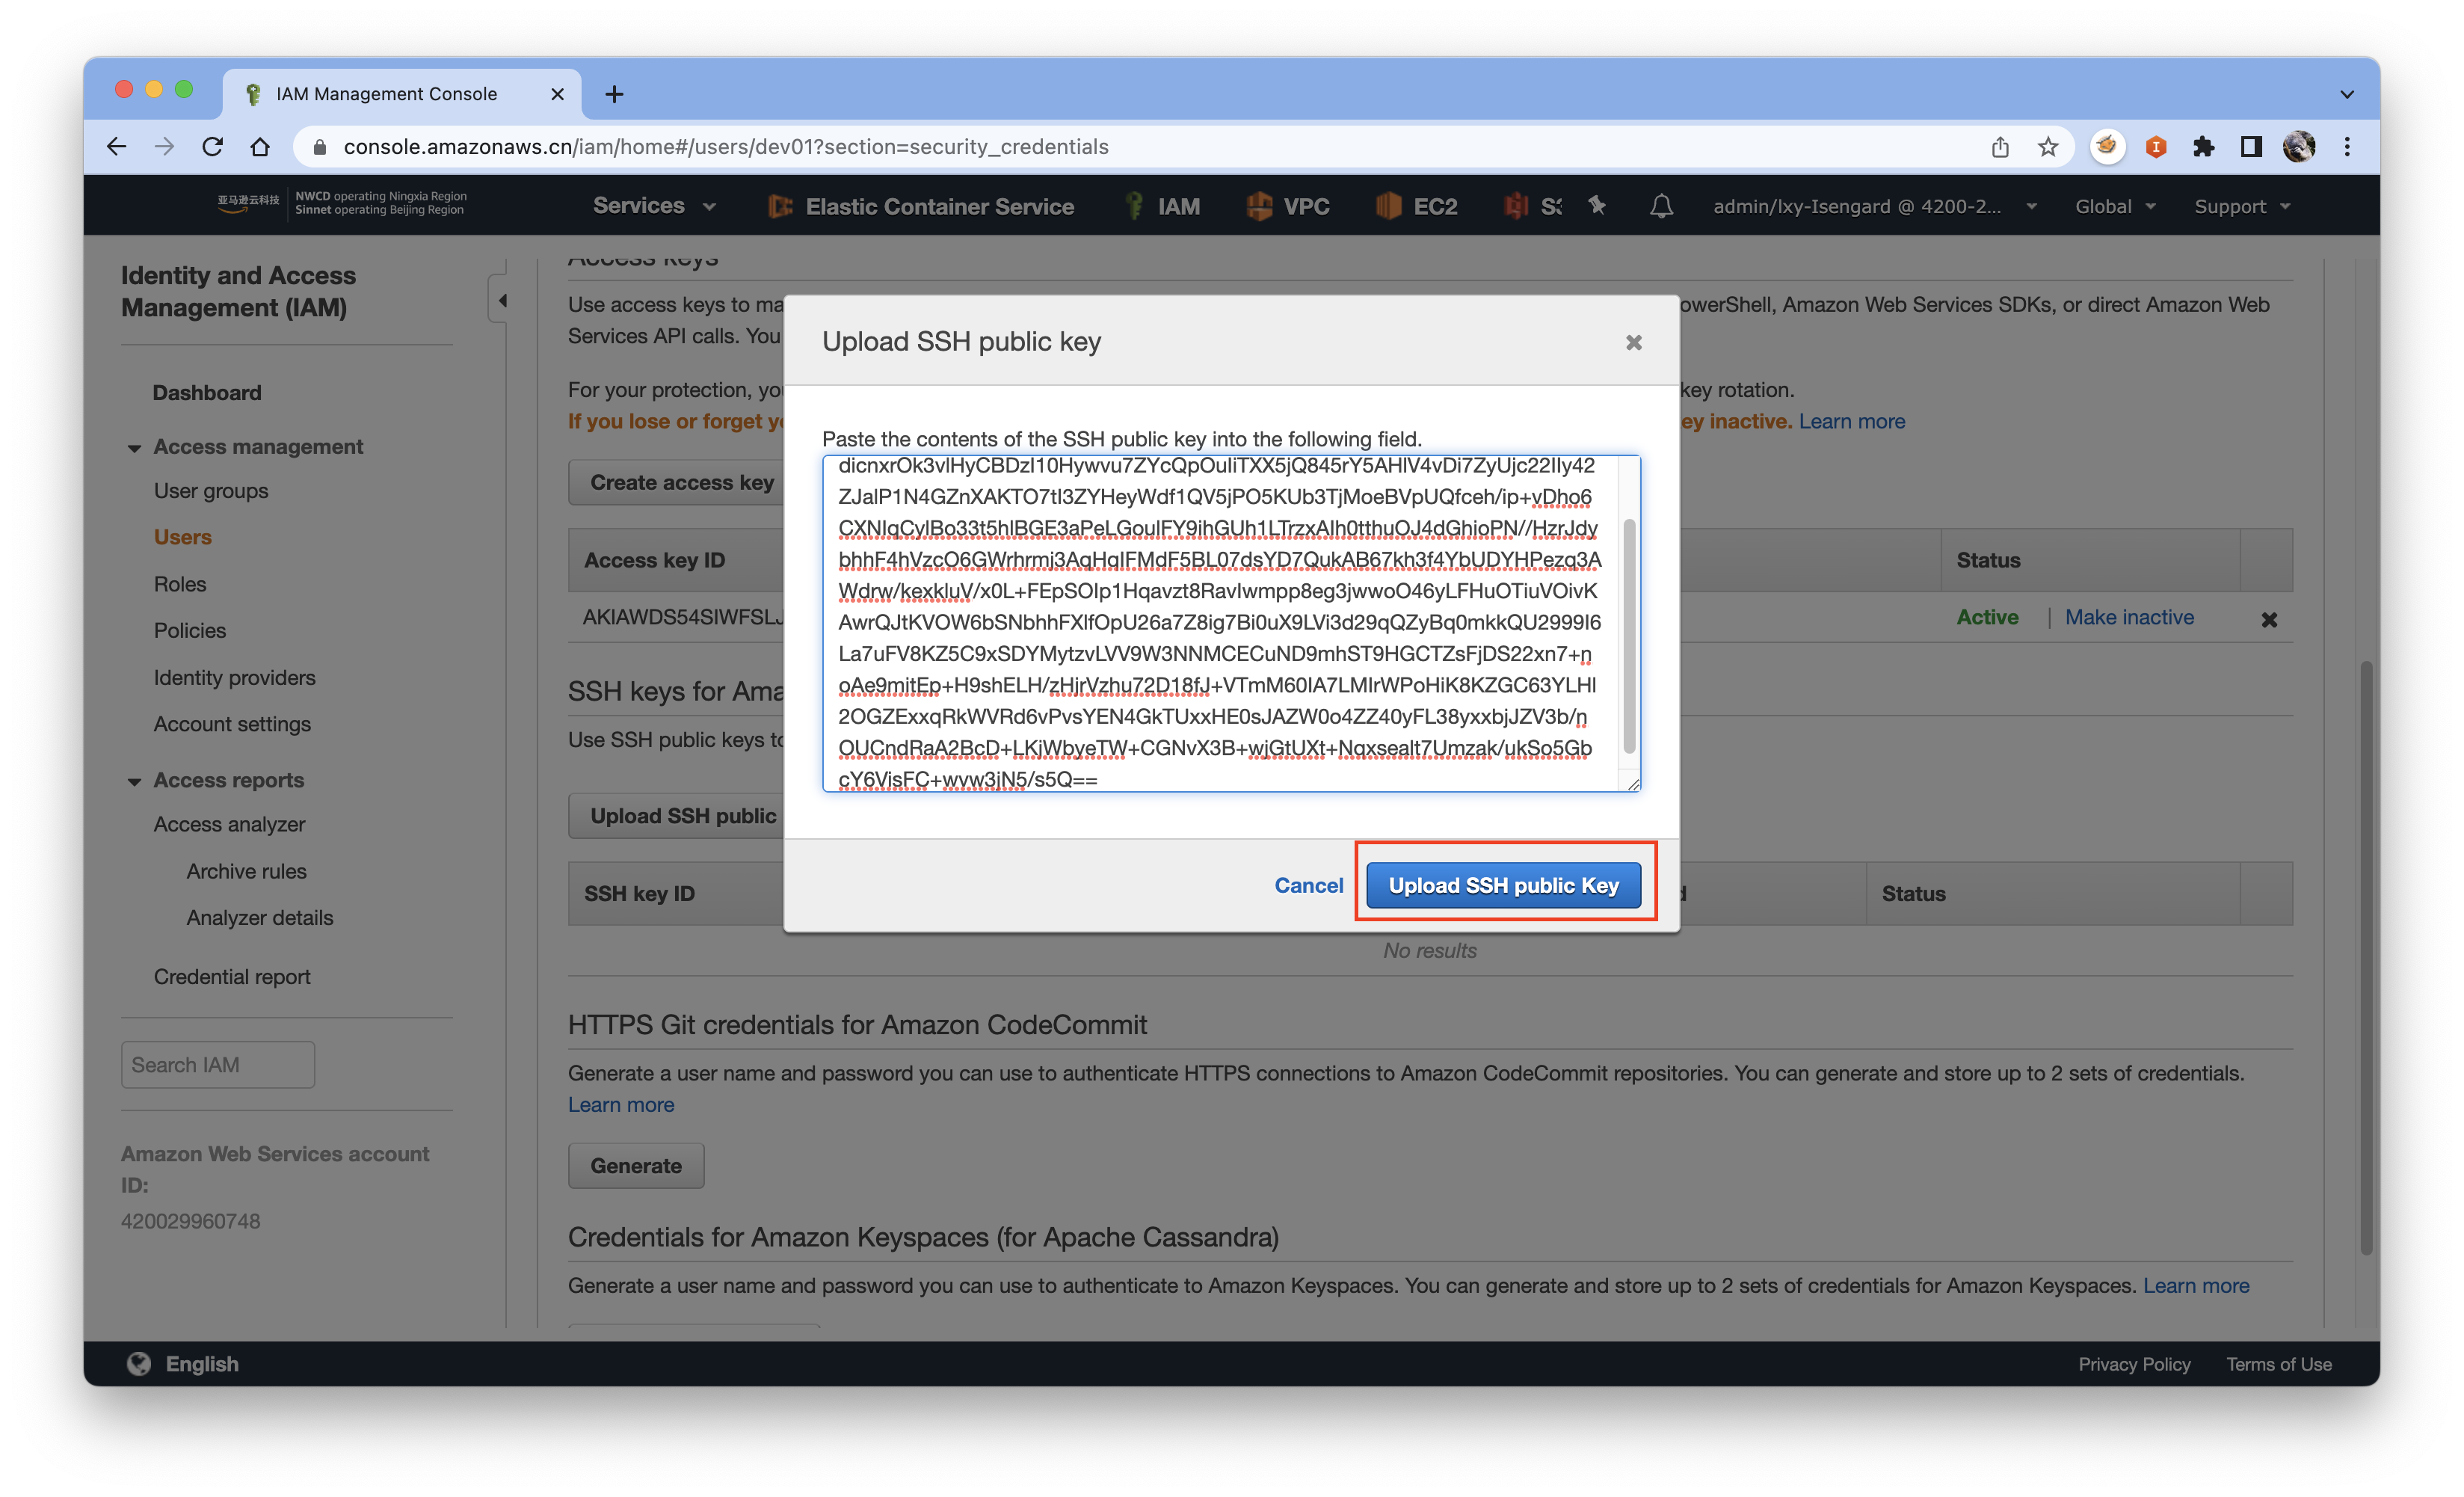Open Dashboard in the sidebar

tap(207, 392)
